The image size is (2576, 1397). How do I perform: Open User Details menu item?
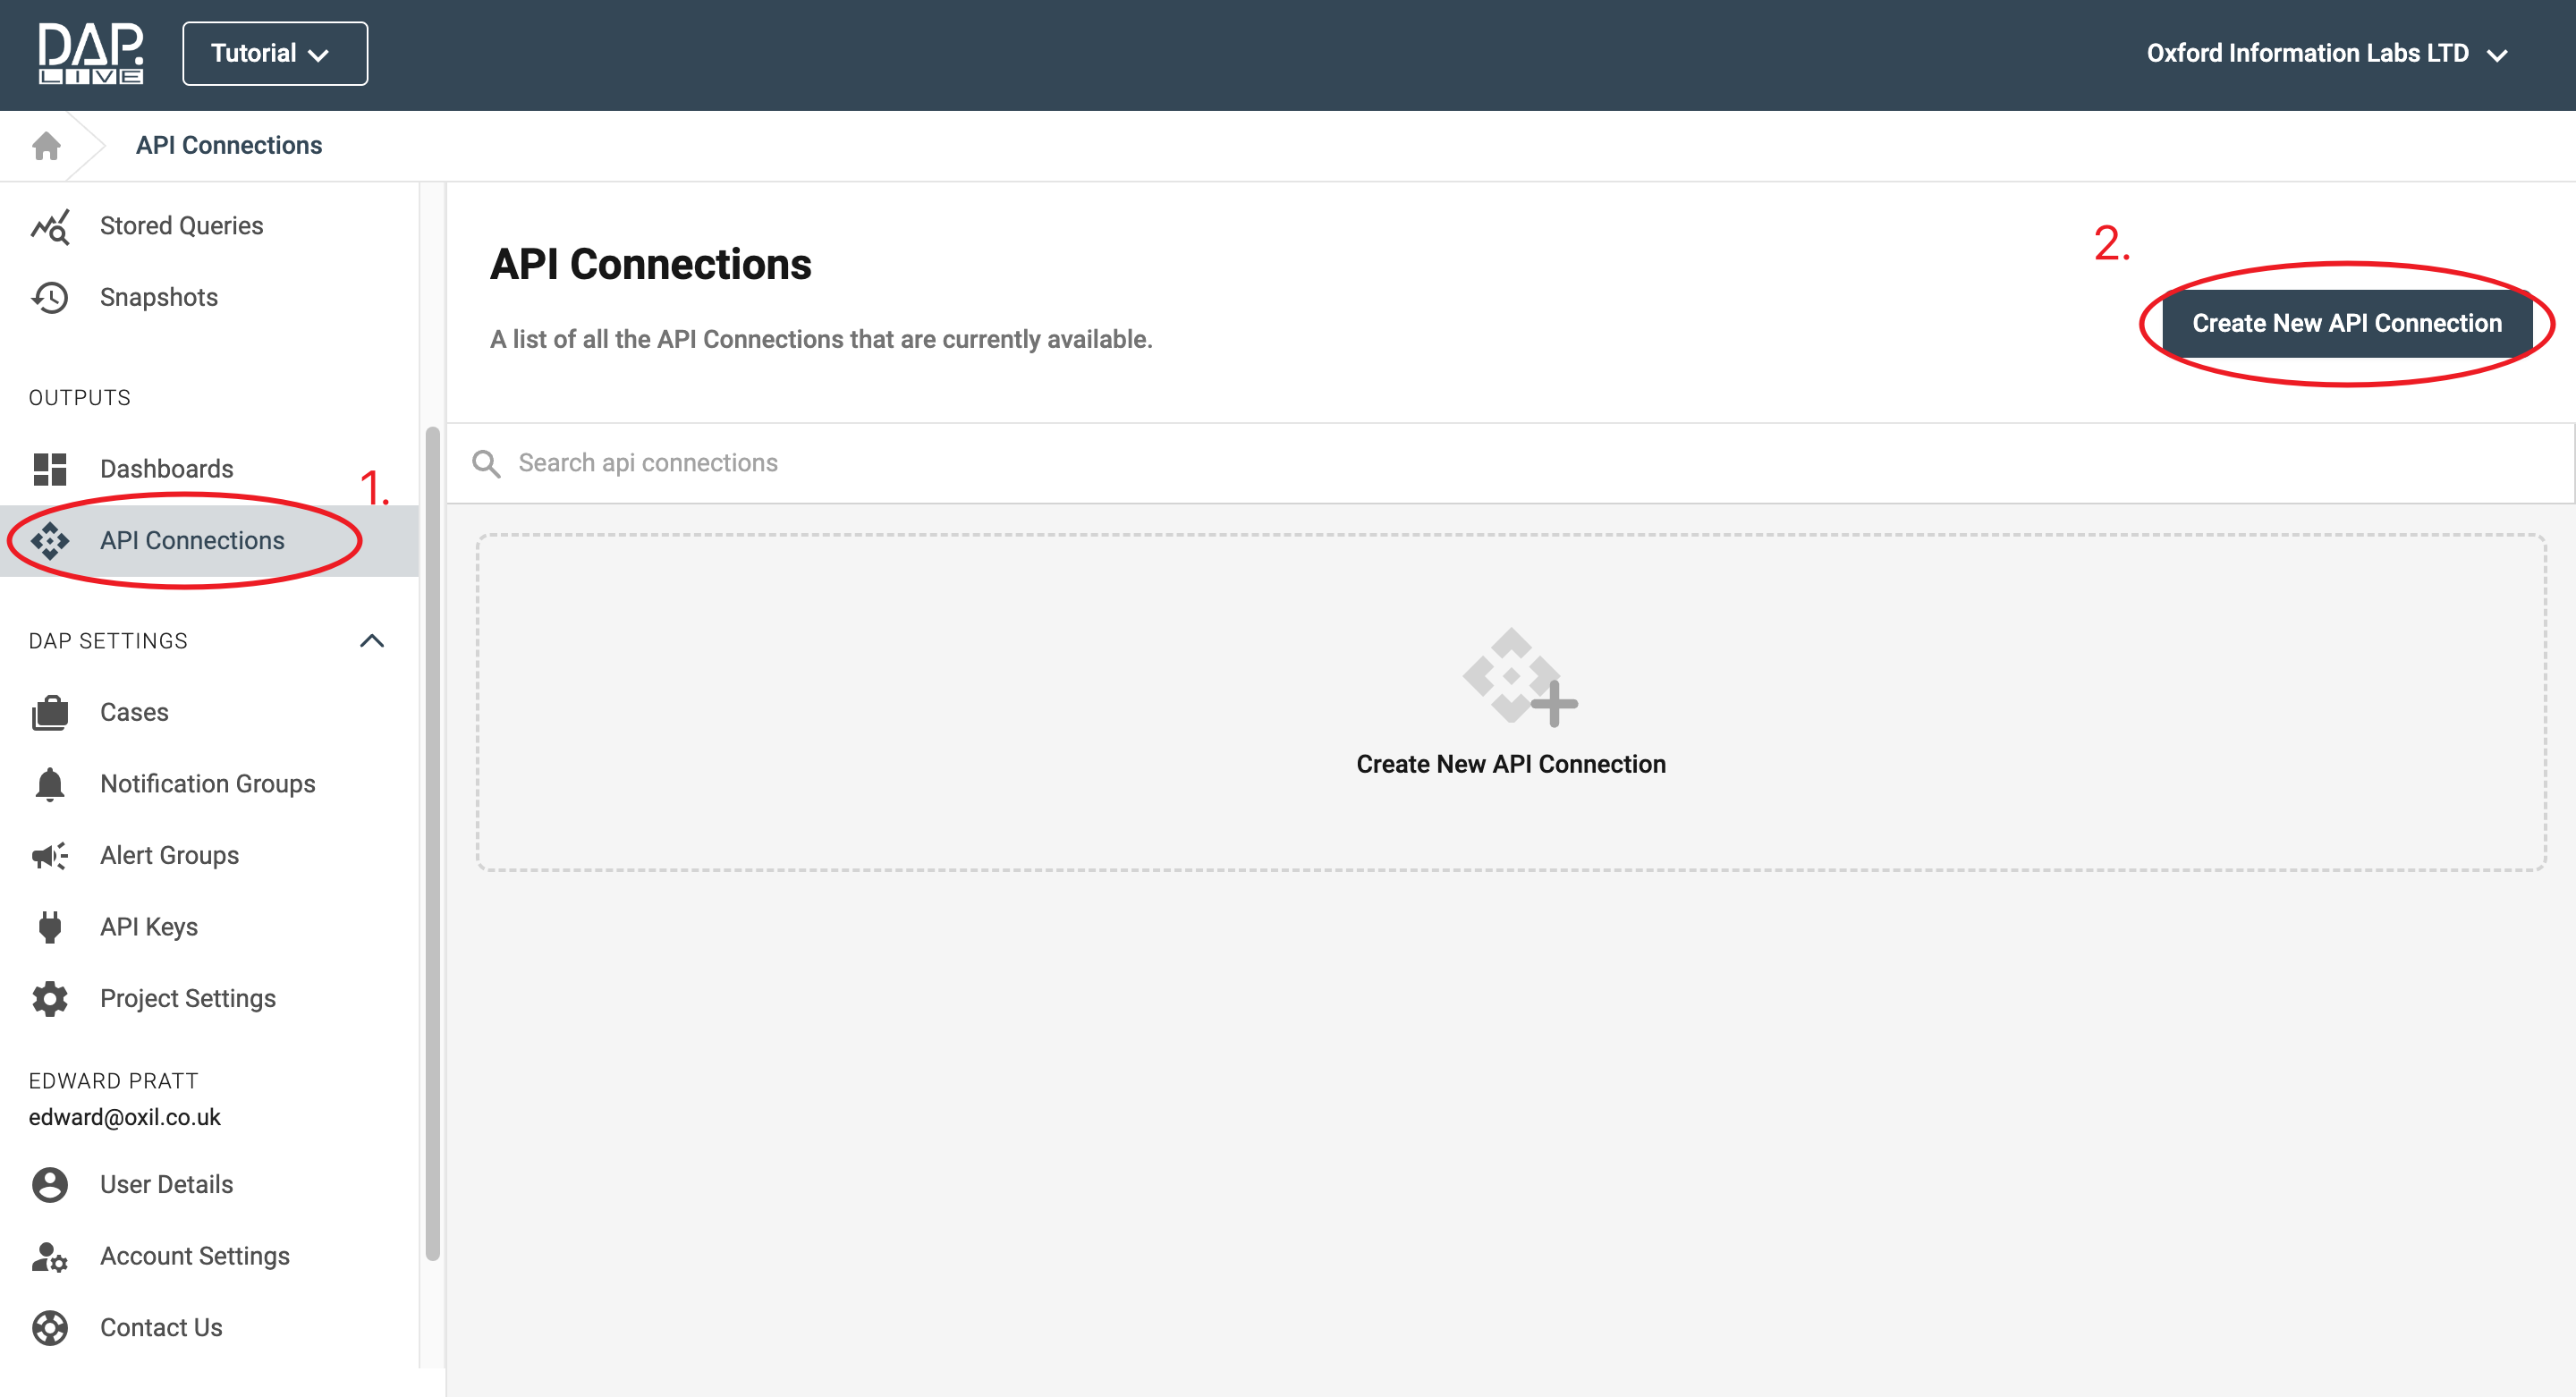click(x=166, y=1184)
